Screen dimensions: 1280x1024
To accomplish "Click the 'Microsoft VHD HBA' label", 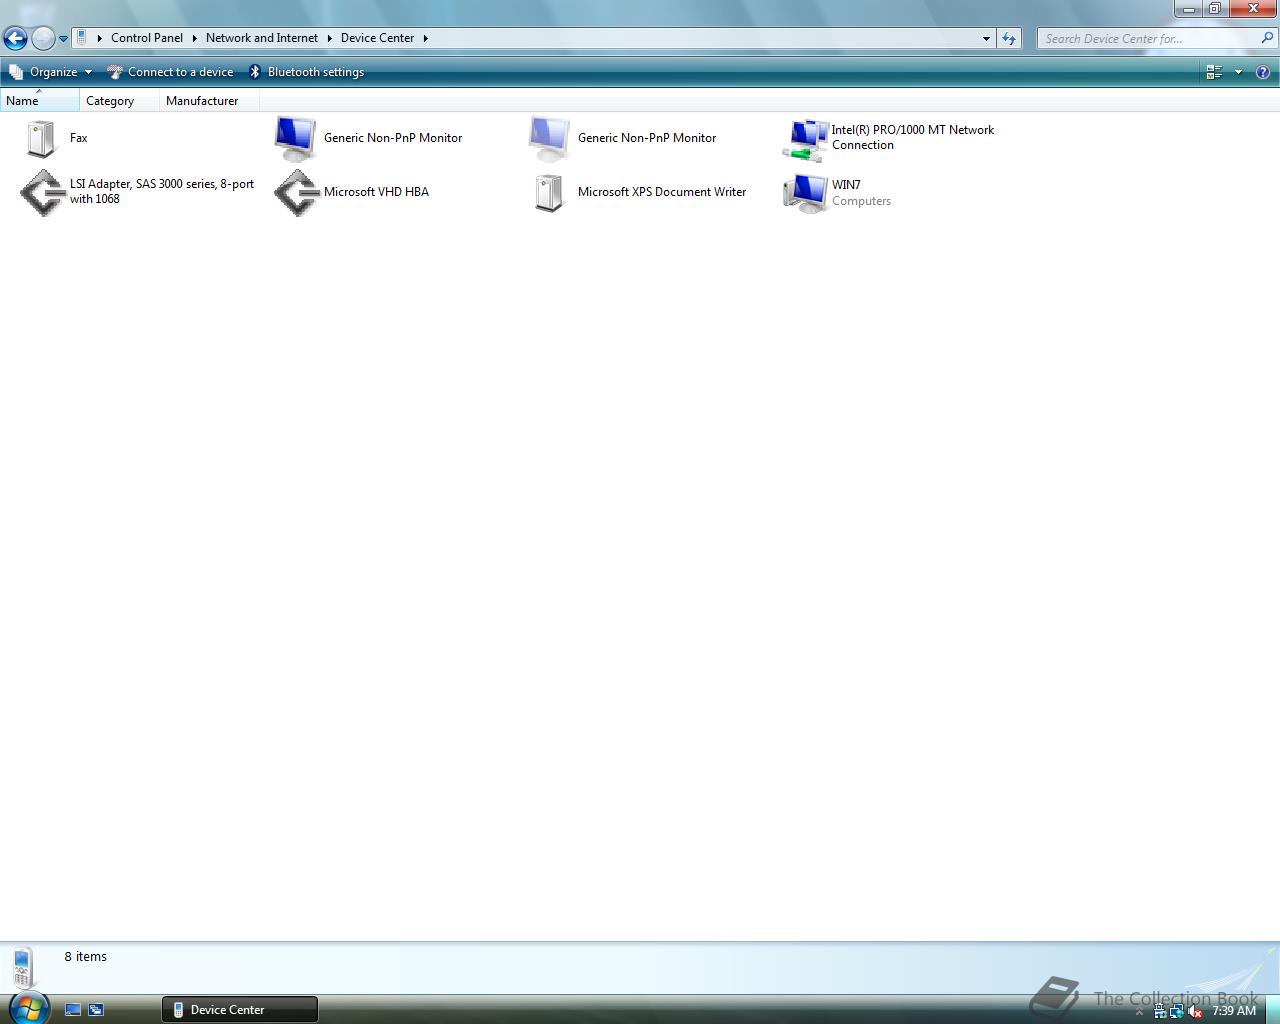I will pyautogui.click(x=376, y=192).
